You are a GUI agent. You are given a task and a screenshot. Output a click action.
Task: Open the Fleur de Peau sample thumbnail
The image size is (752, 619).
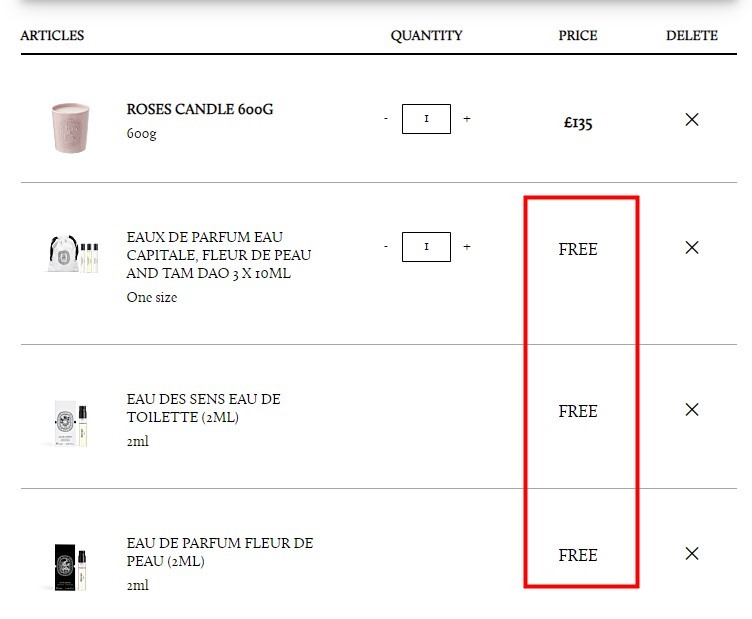tap(70, 567)
